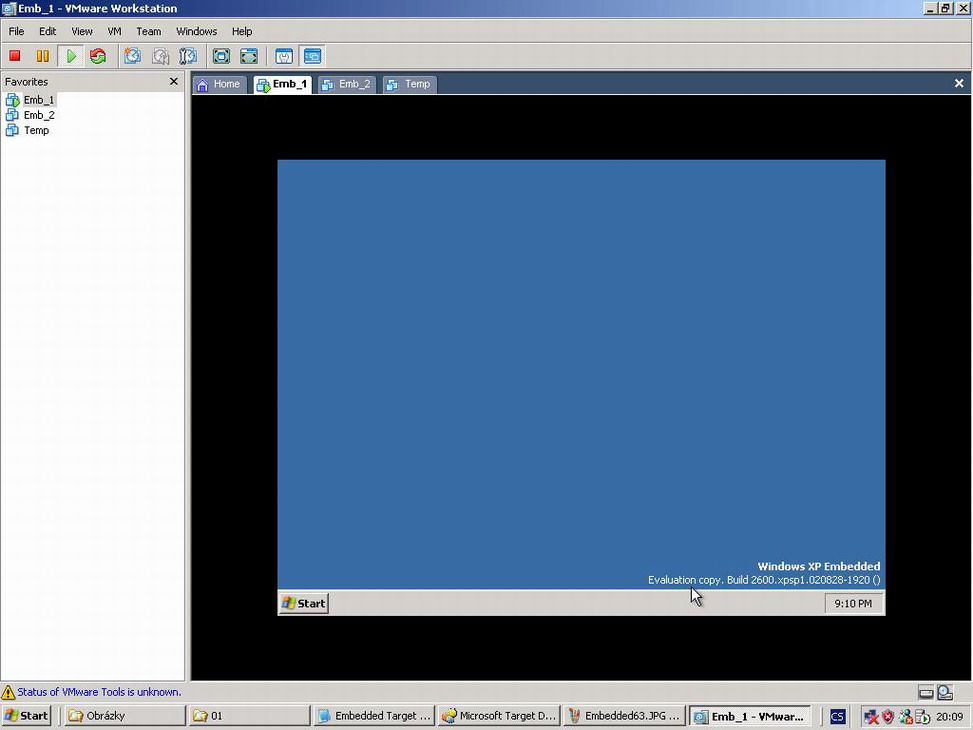Switch to Embedded63.JPG taskbar button

pyautogui.click(x=625, y=716)
